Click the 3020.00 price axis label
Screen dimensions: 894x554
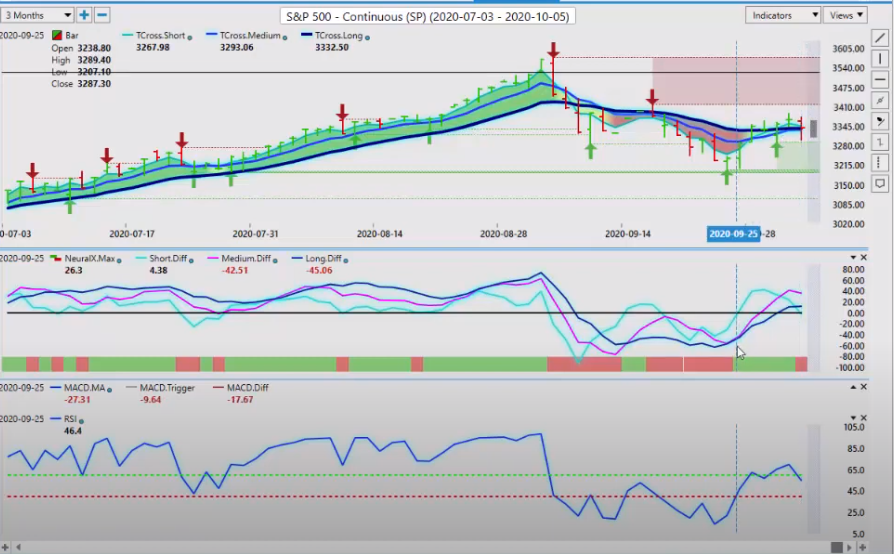click(x=848, y=224)
